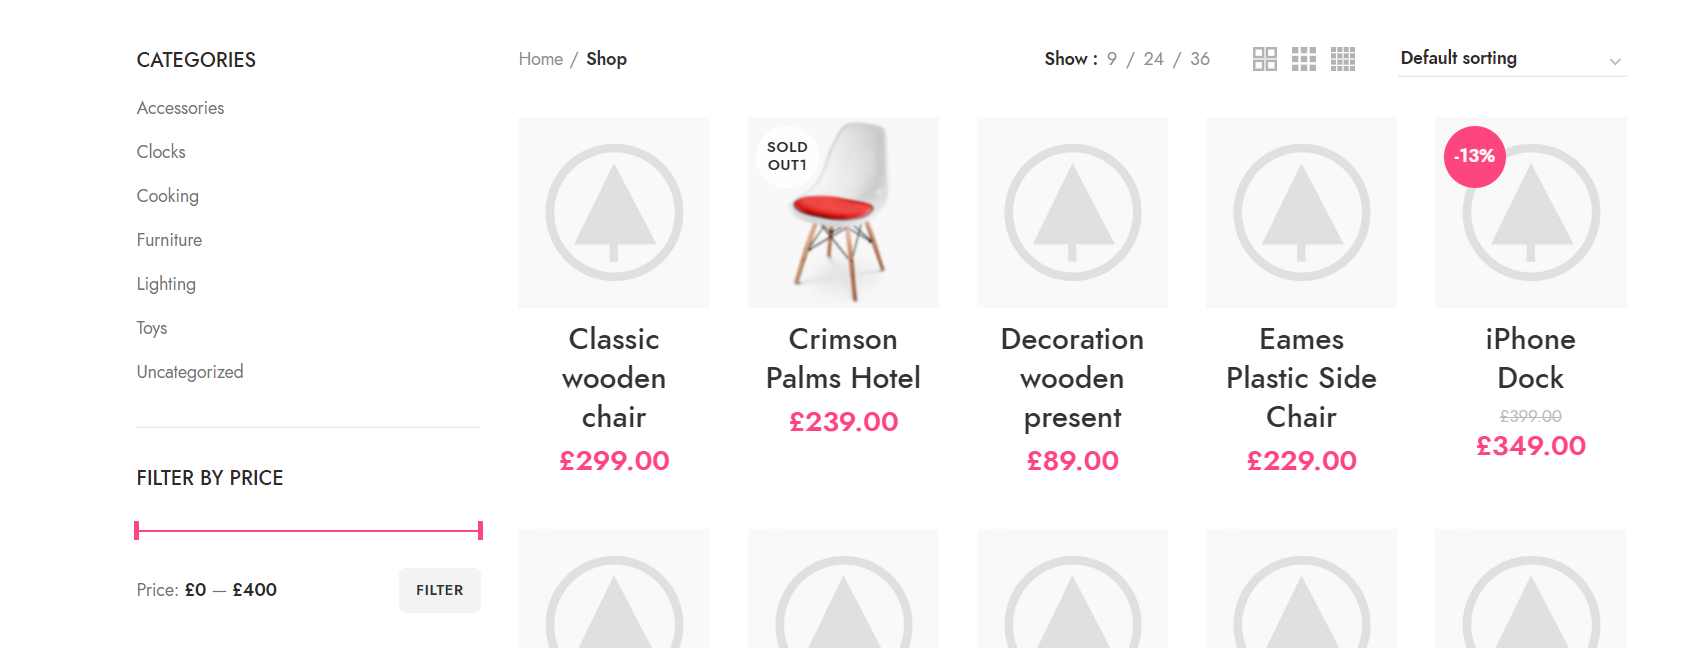Switch to four-column grid view icon

(x=1343, y=59)
